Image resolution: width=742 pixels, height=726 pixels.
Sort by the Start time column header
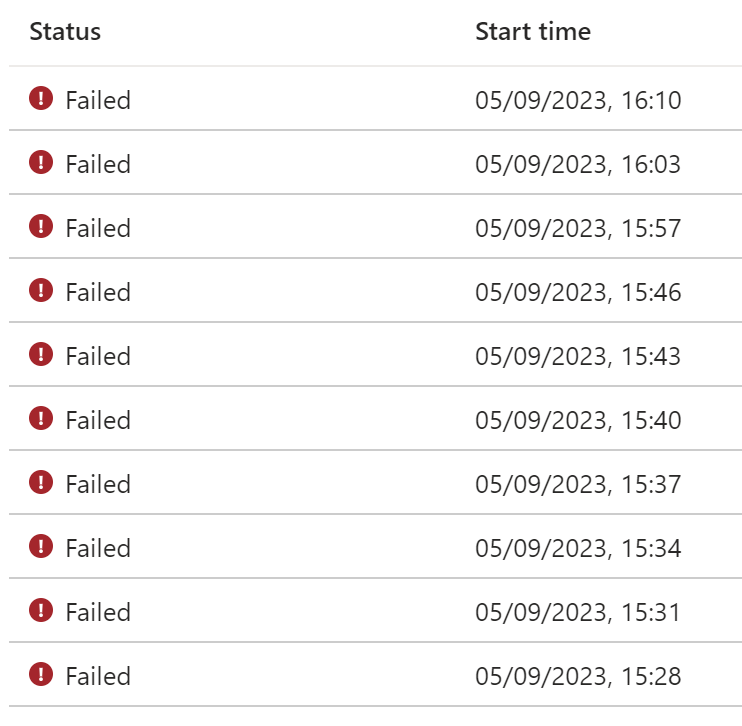(x=533, y=32)
